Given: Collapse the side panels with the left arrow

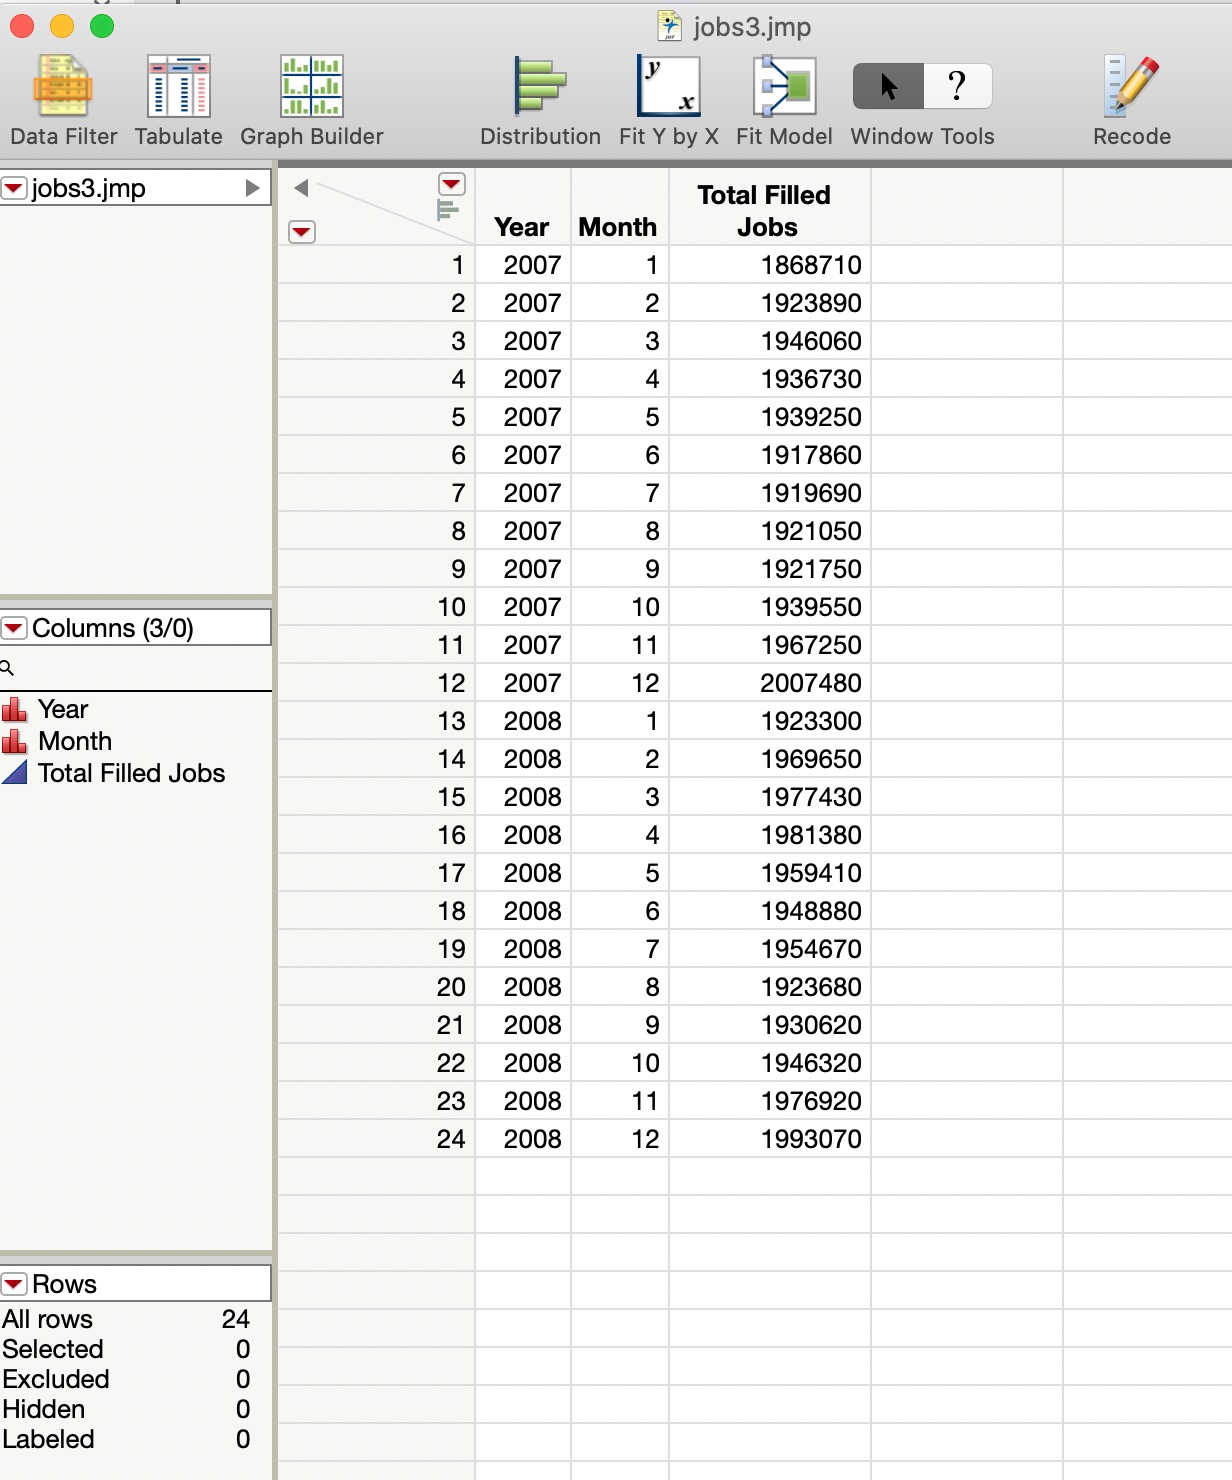Looking at the screenshot, I should (x=300, y=187).
